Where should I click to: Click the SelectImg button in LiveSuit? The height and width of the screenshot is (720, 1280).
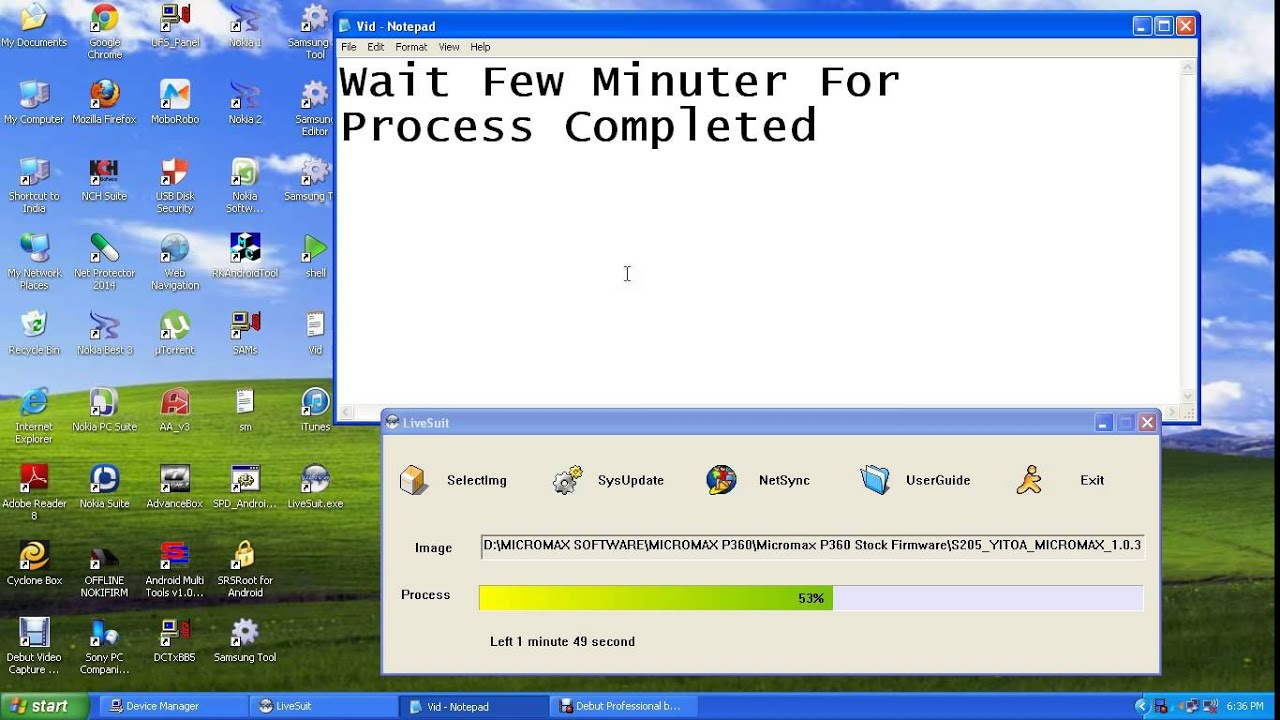click(x=454, y=480)
